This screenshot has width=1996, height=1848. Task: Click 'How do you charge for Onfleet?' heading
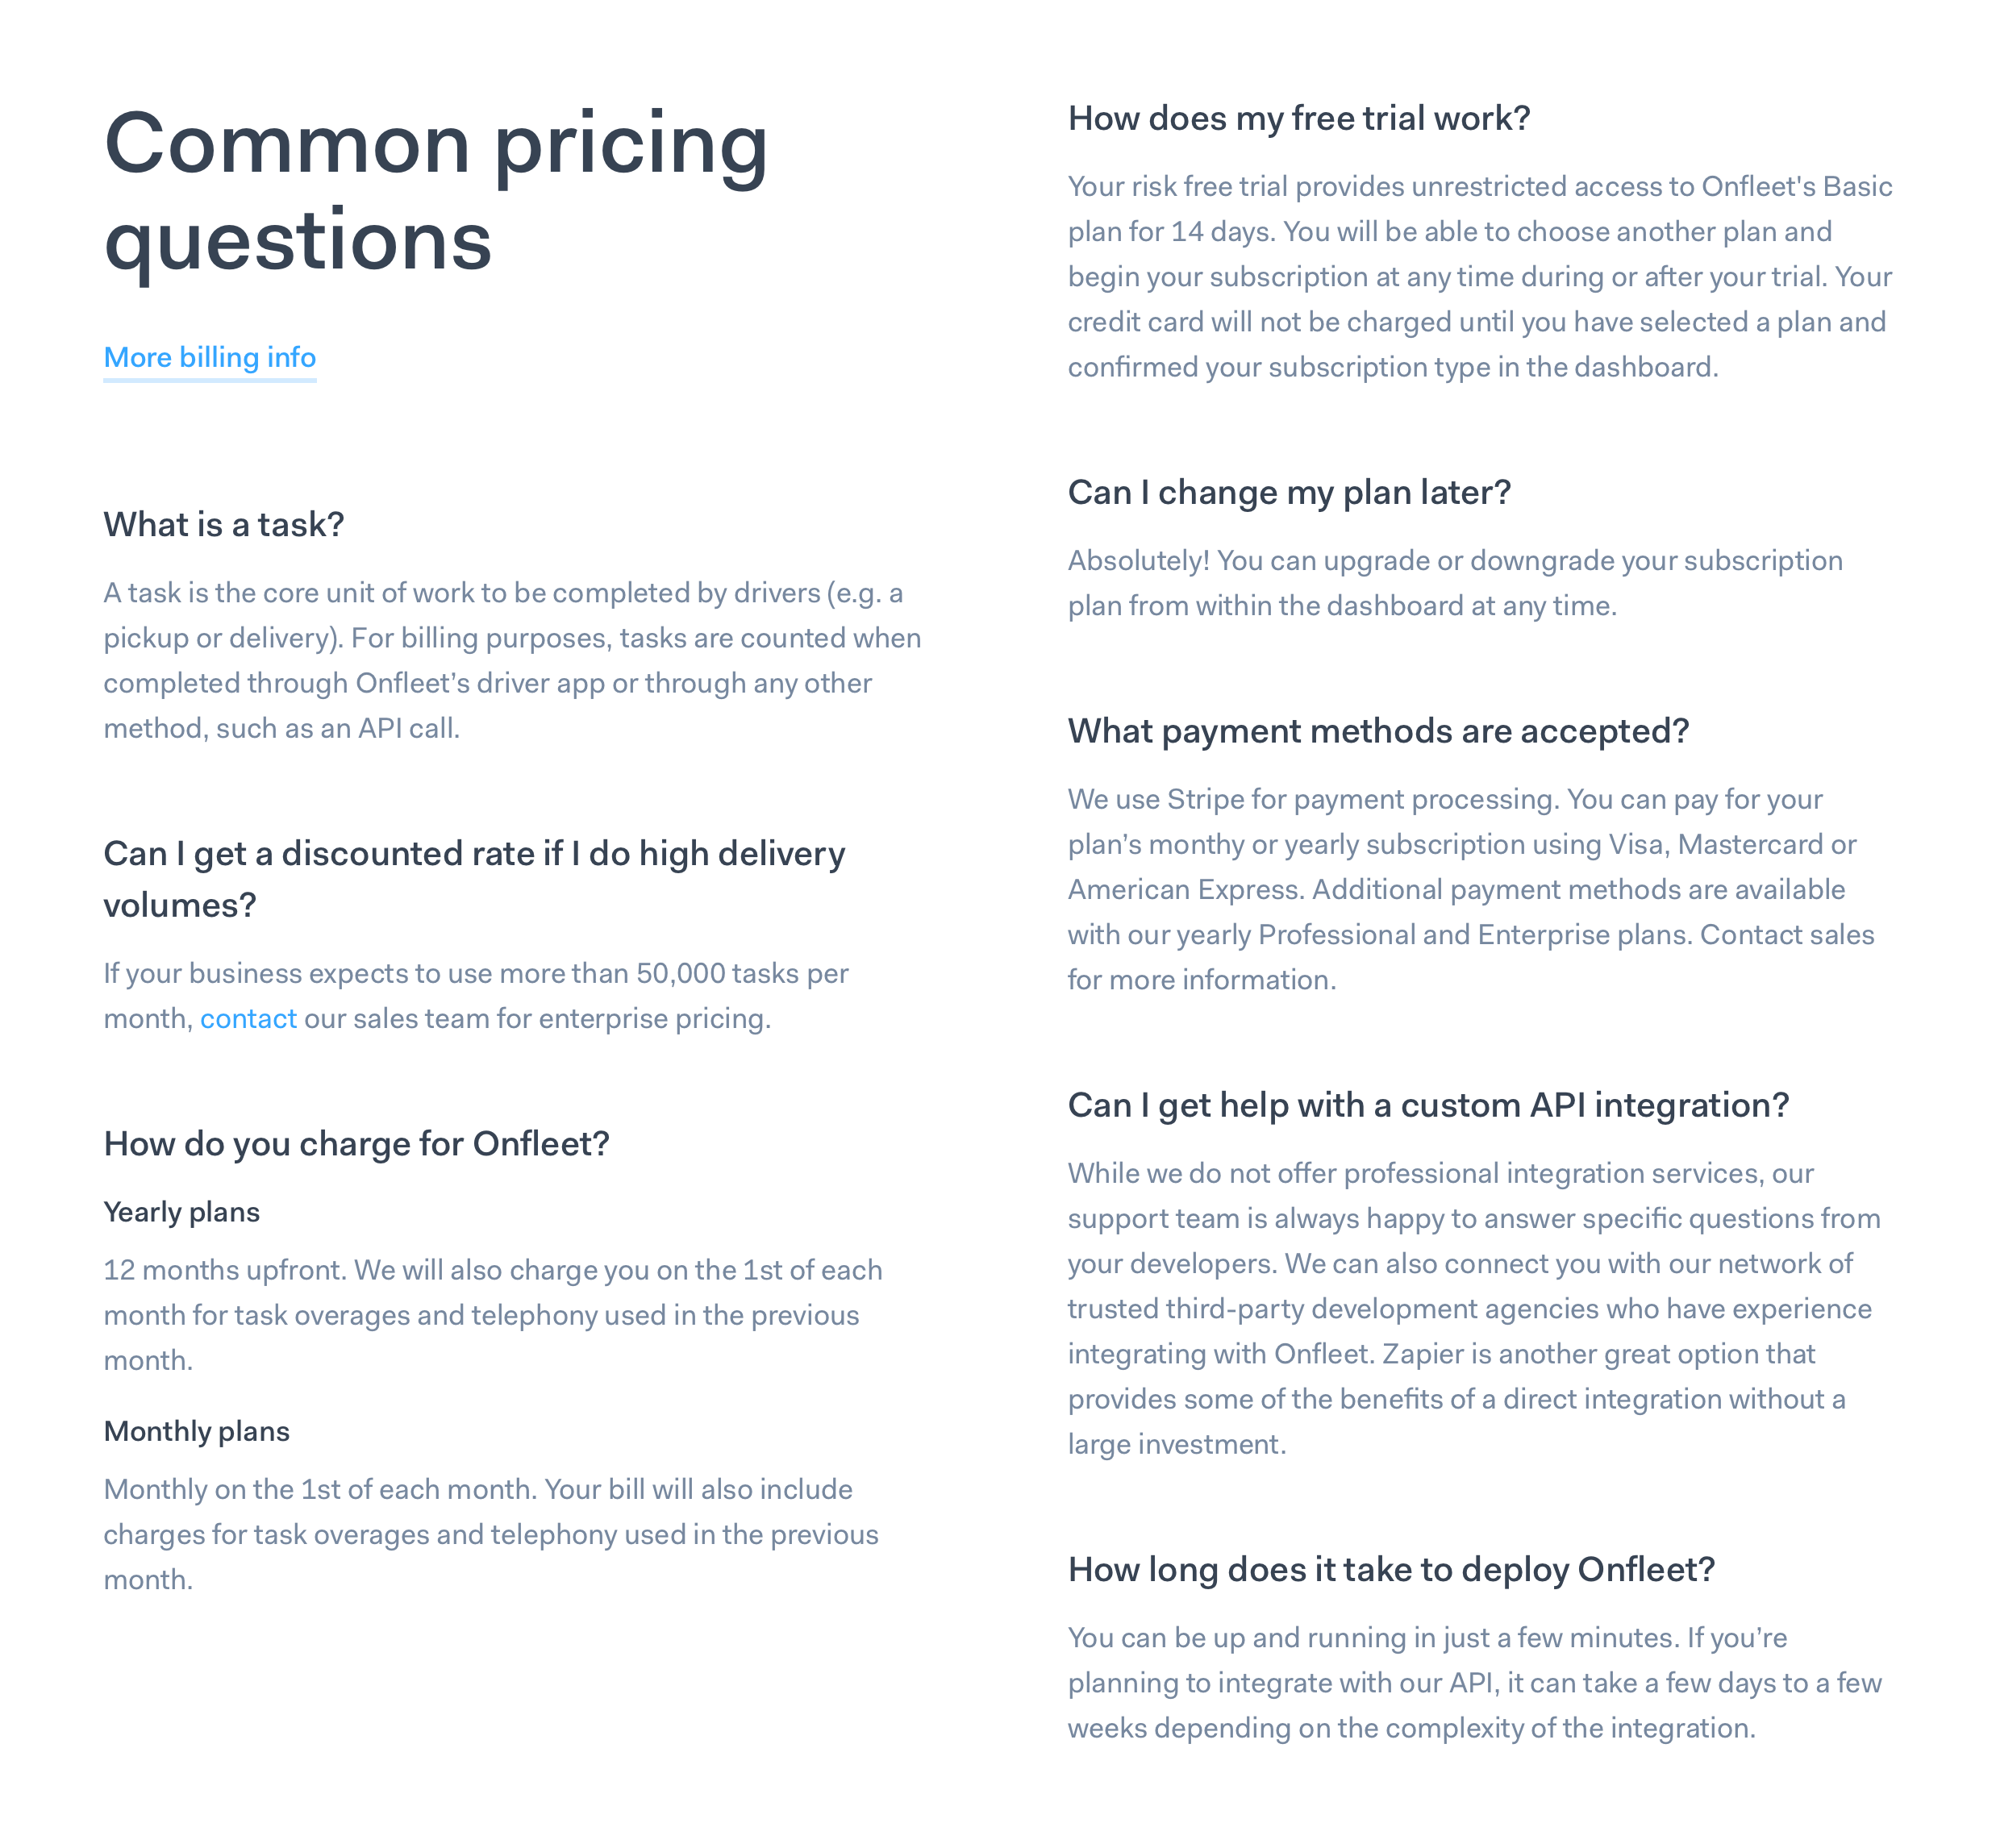coord(356,1143)
